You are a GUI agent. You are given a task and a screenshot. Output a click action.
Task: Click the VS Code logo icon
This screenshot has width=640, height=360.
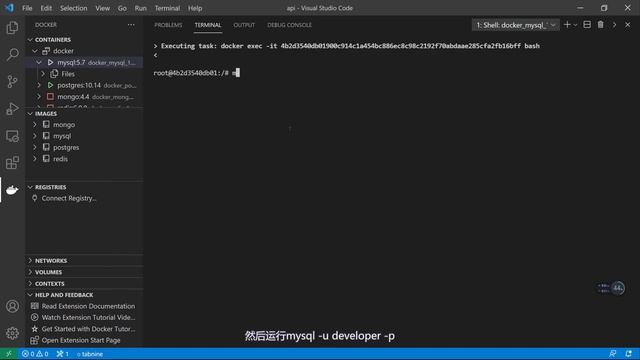tap(9, 8)
